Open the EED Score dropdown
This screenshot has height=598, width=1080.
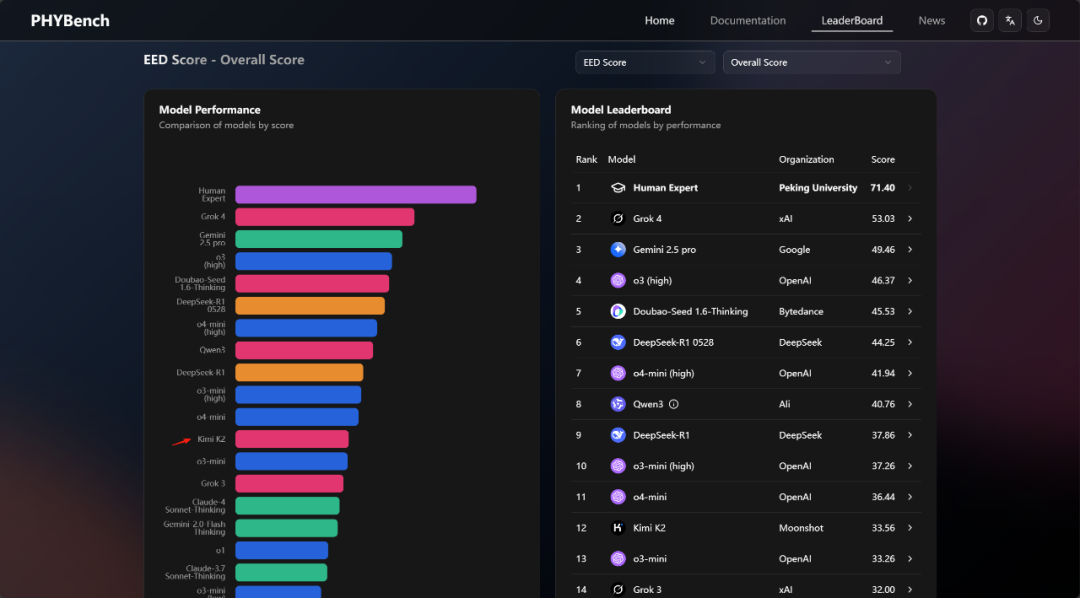(x=645, y=63)
